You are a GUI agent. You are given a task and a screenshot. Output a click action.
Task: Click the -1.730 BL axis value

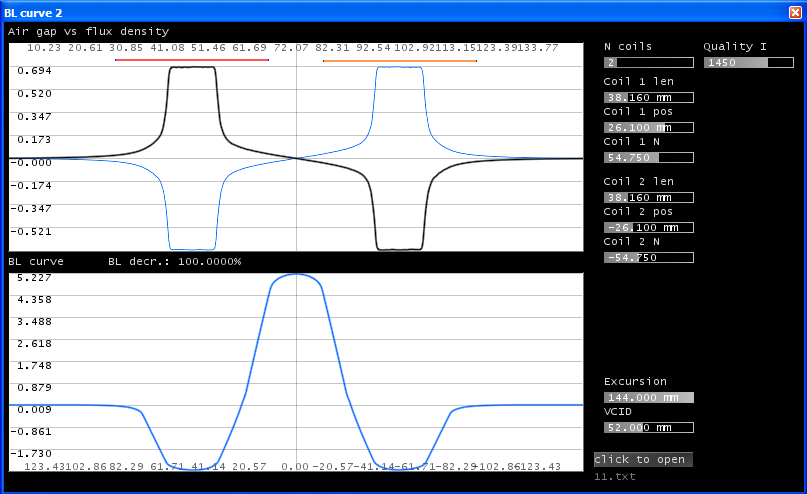coord(31,453)
